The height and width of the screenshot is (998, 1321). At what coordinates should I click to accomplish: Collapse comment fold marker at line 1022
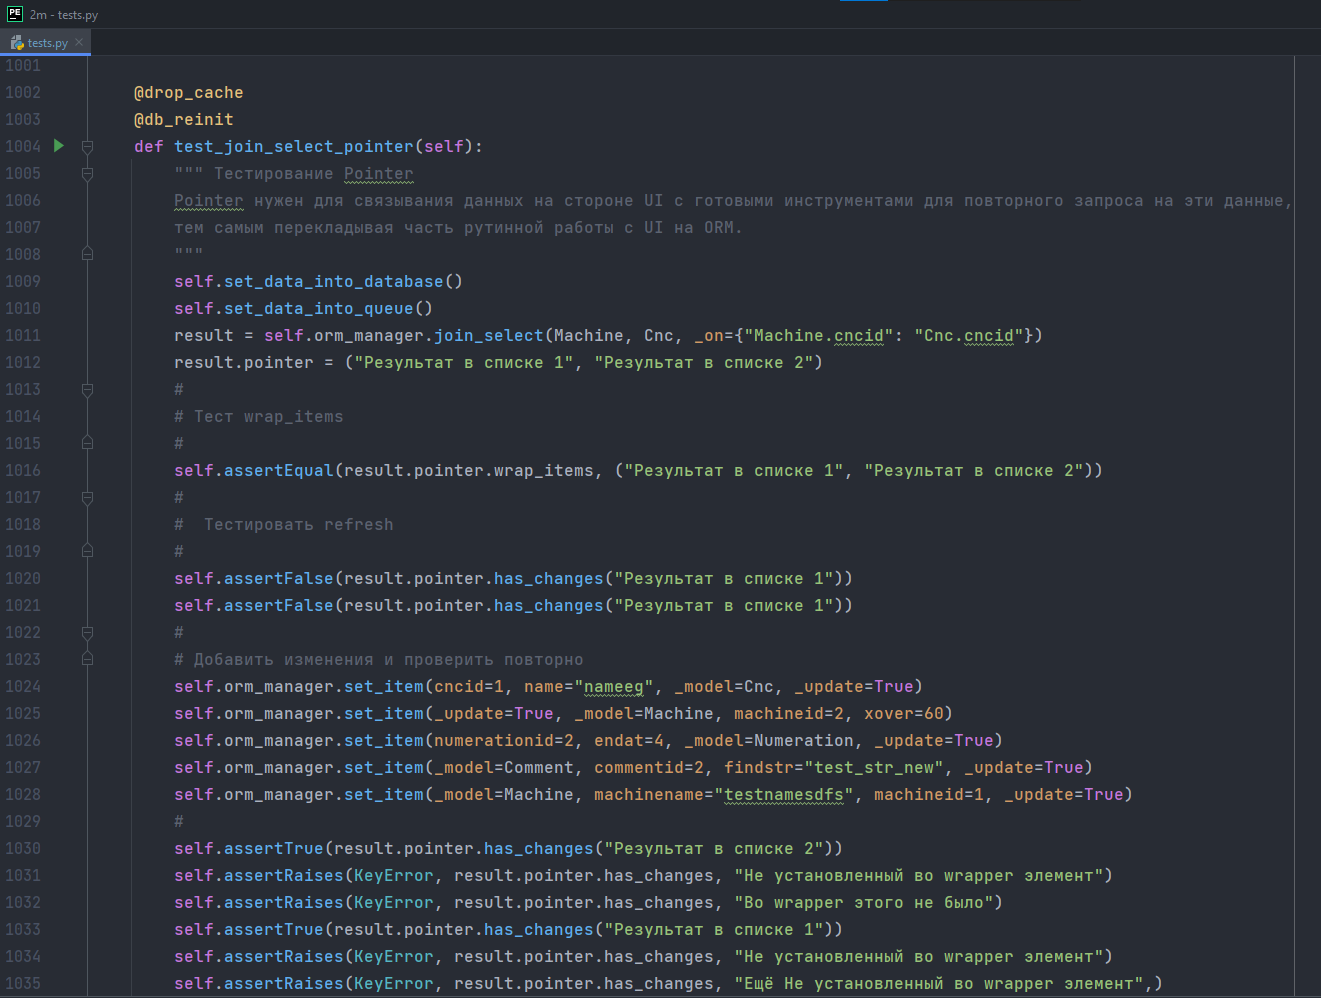point(87,633)
